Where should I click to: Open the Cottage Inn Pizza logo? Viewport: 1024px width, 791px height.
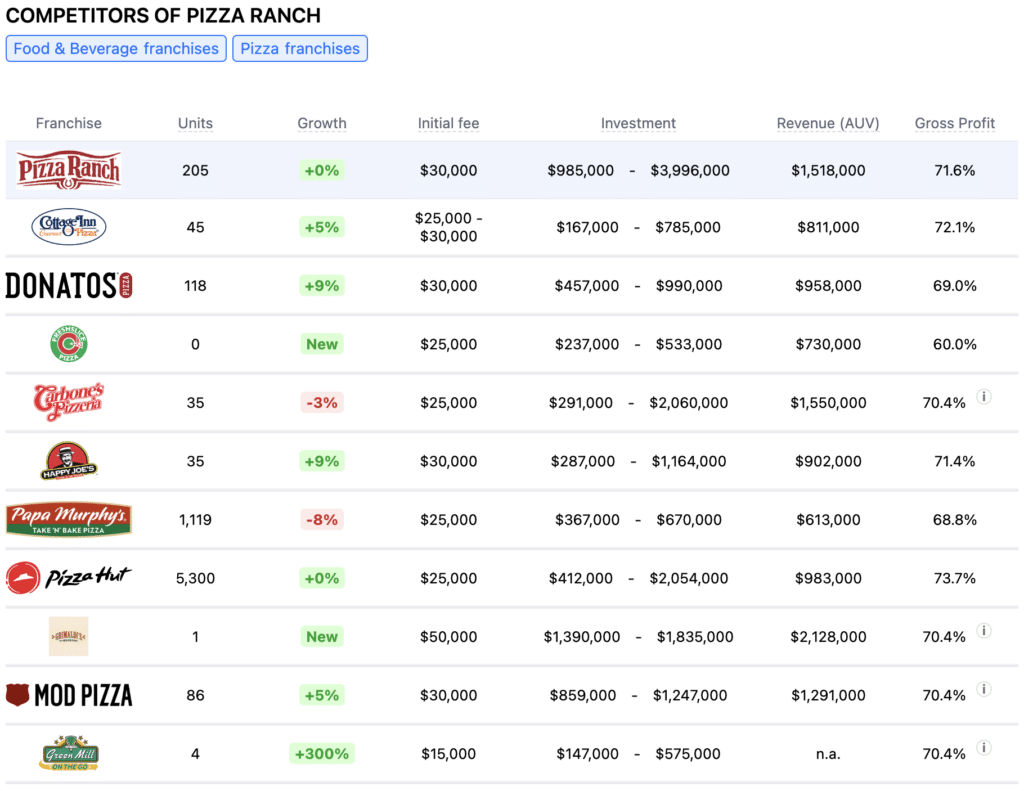[x=69, y=227]
